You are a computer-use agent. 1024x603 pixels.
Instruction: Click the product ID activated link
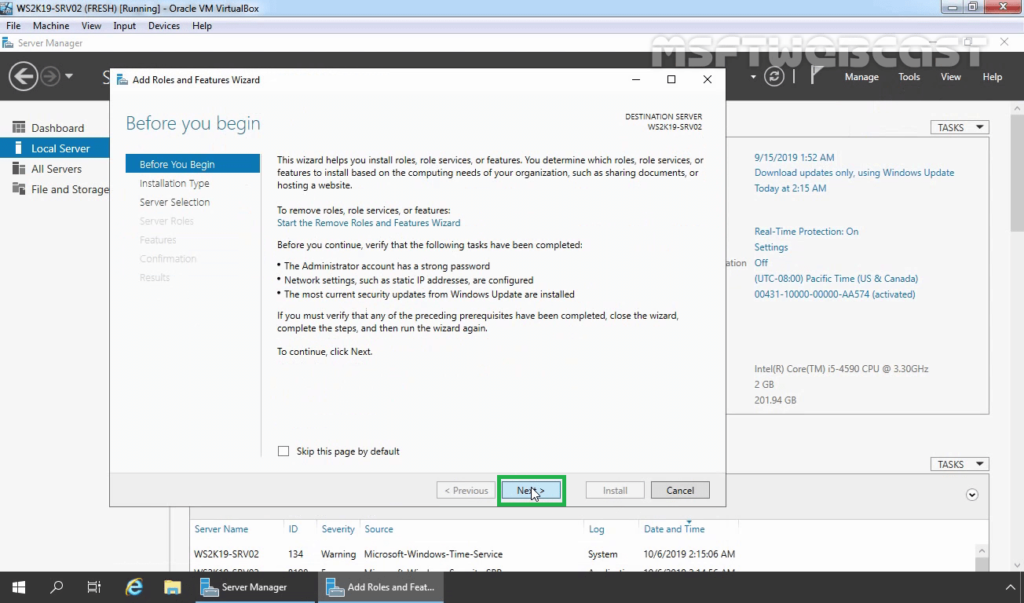click(x=835, y=294)
